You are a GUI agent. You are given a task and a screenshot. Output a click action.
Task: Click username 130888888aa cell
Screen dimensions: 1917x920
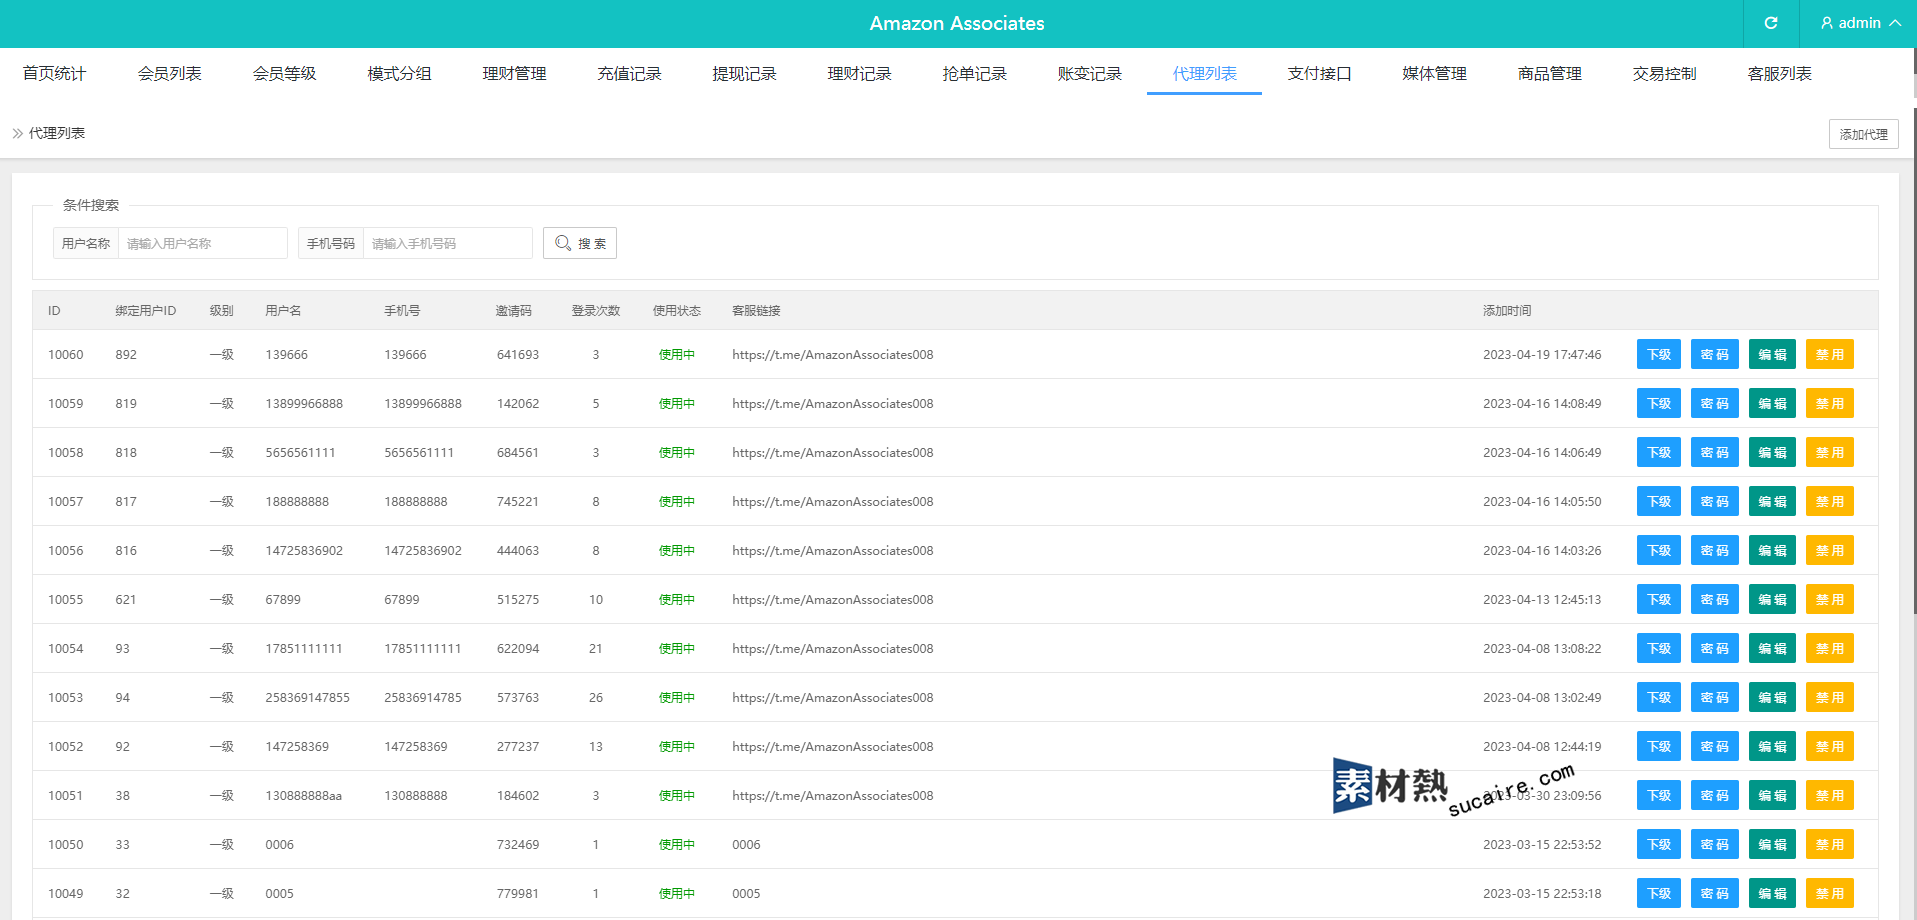coord(303,795)
